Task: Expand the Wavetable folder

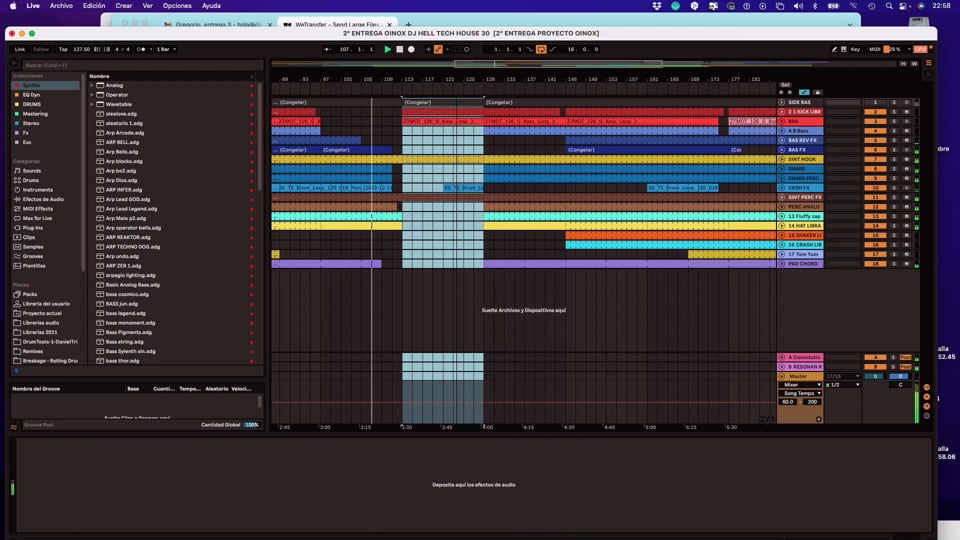Action: (x=92, y=104)
